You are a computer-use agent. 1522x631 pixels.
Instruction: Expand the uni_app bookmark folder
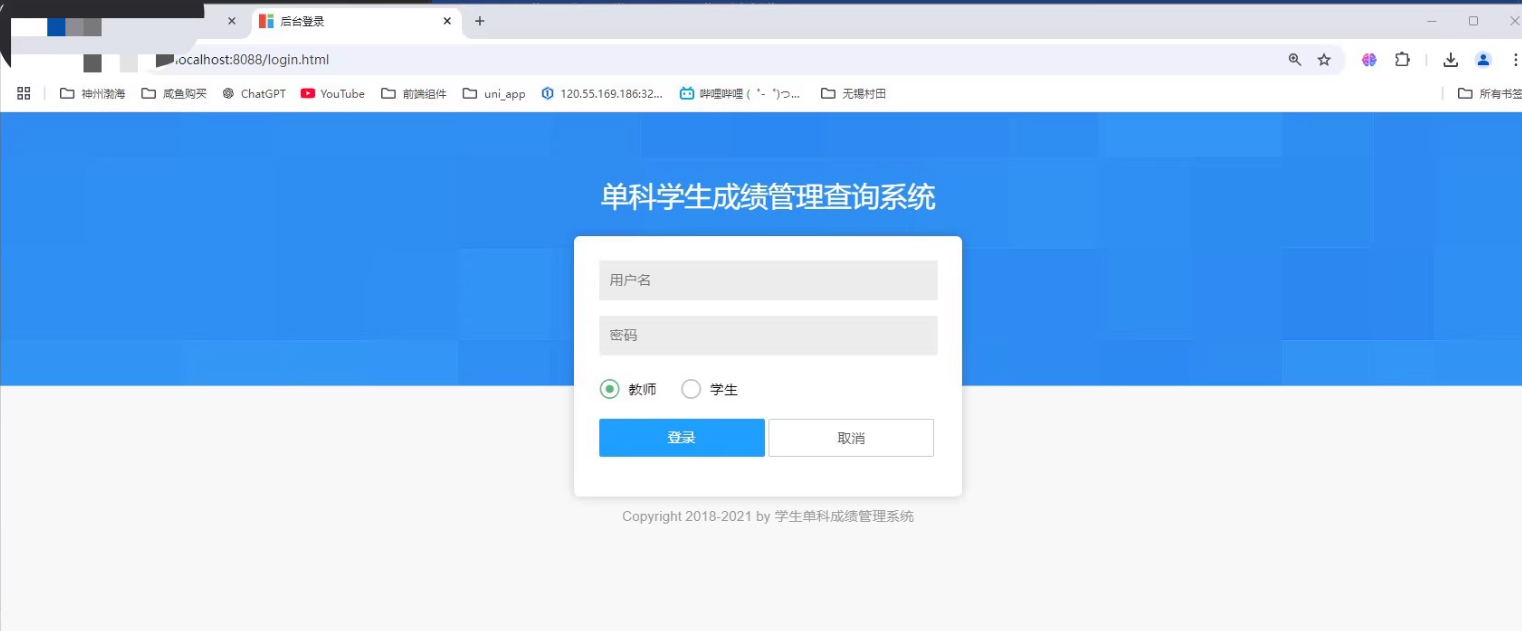pyautogui.click(x=494, y=94)
